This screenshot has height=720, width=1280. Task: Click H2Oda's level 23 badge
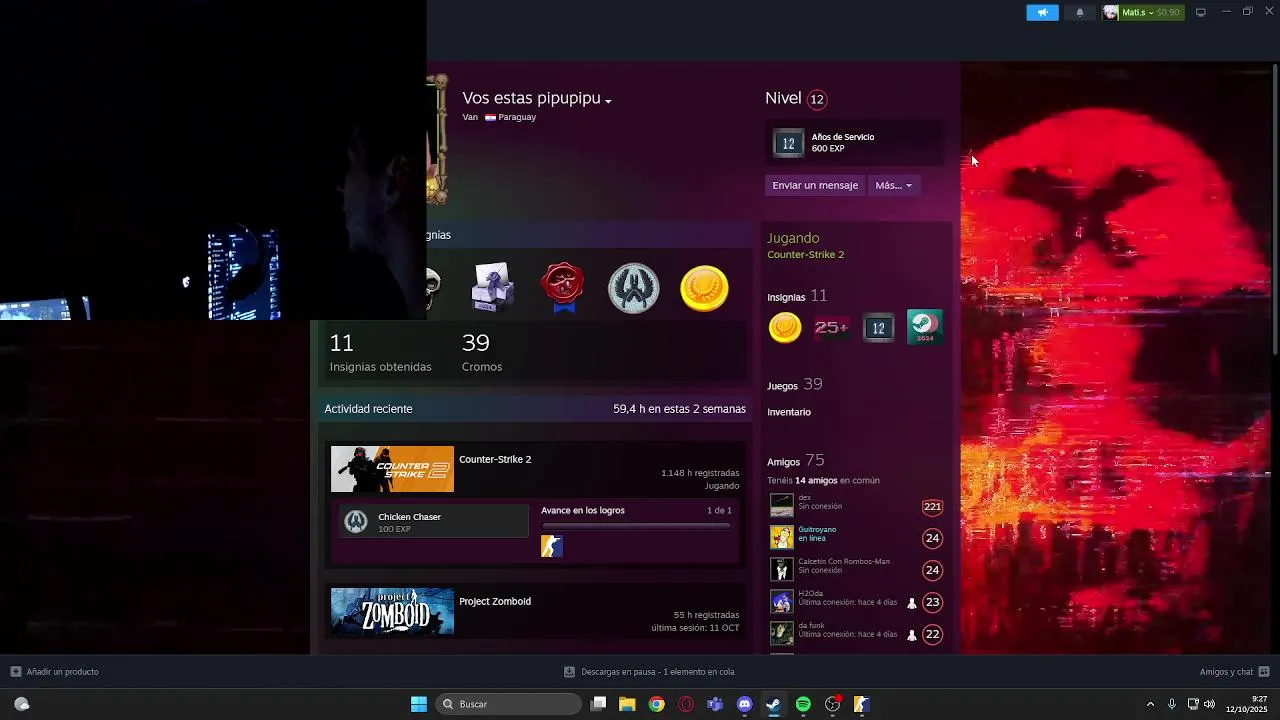(932, 602)
